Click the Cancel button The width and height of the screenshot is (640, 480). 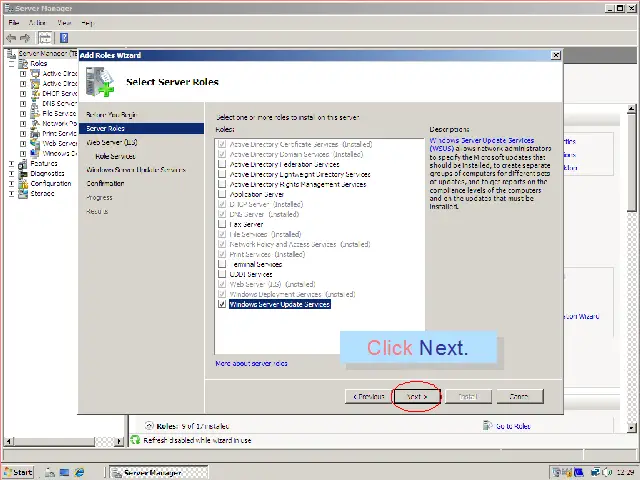pos(520,396)
